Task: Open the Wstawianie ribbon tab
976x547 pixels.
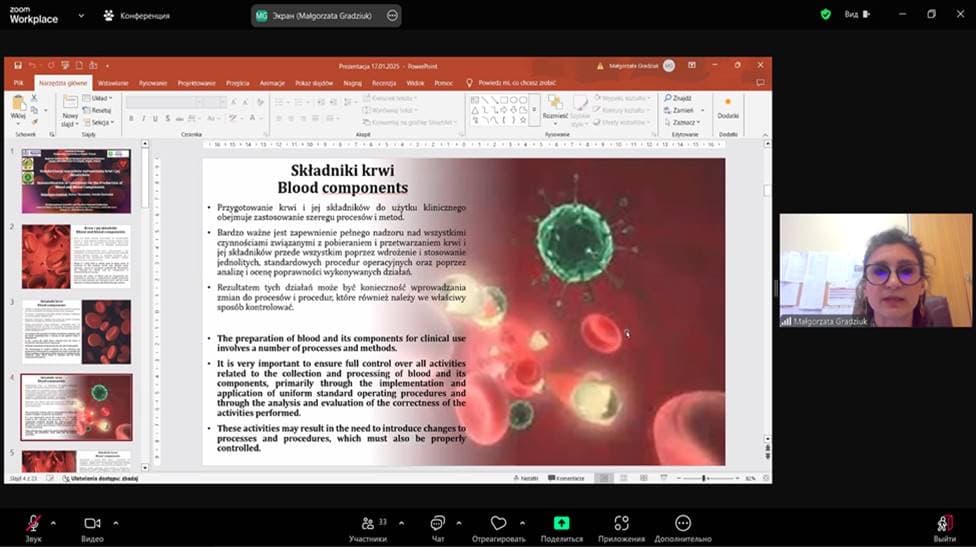Action: [113, 83]
